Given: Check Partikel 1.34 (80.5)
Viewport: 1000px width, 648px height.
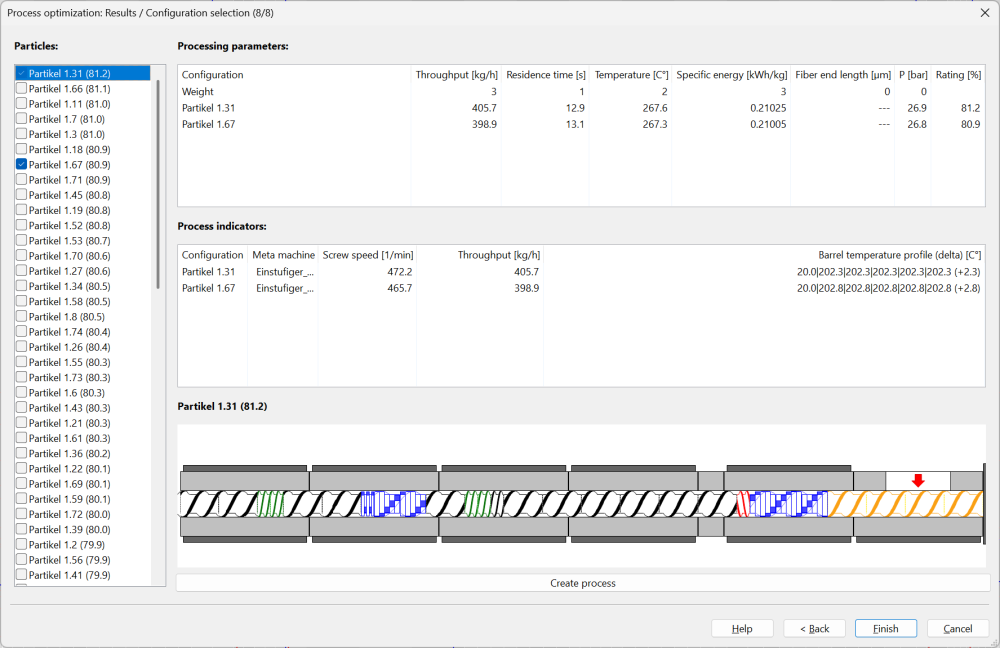Looking at the screenshot, I should coord(22,286).
